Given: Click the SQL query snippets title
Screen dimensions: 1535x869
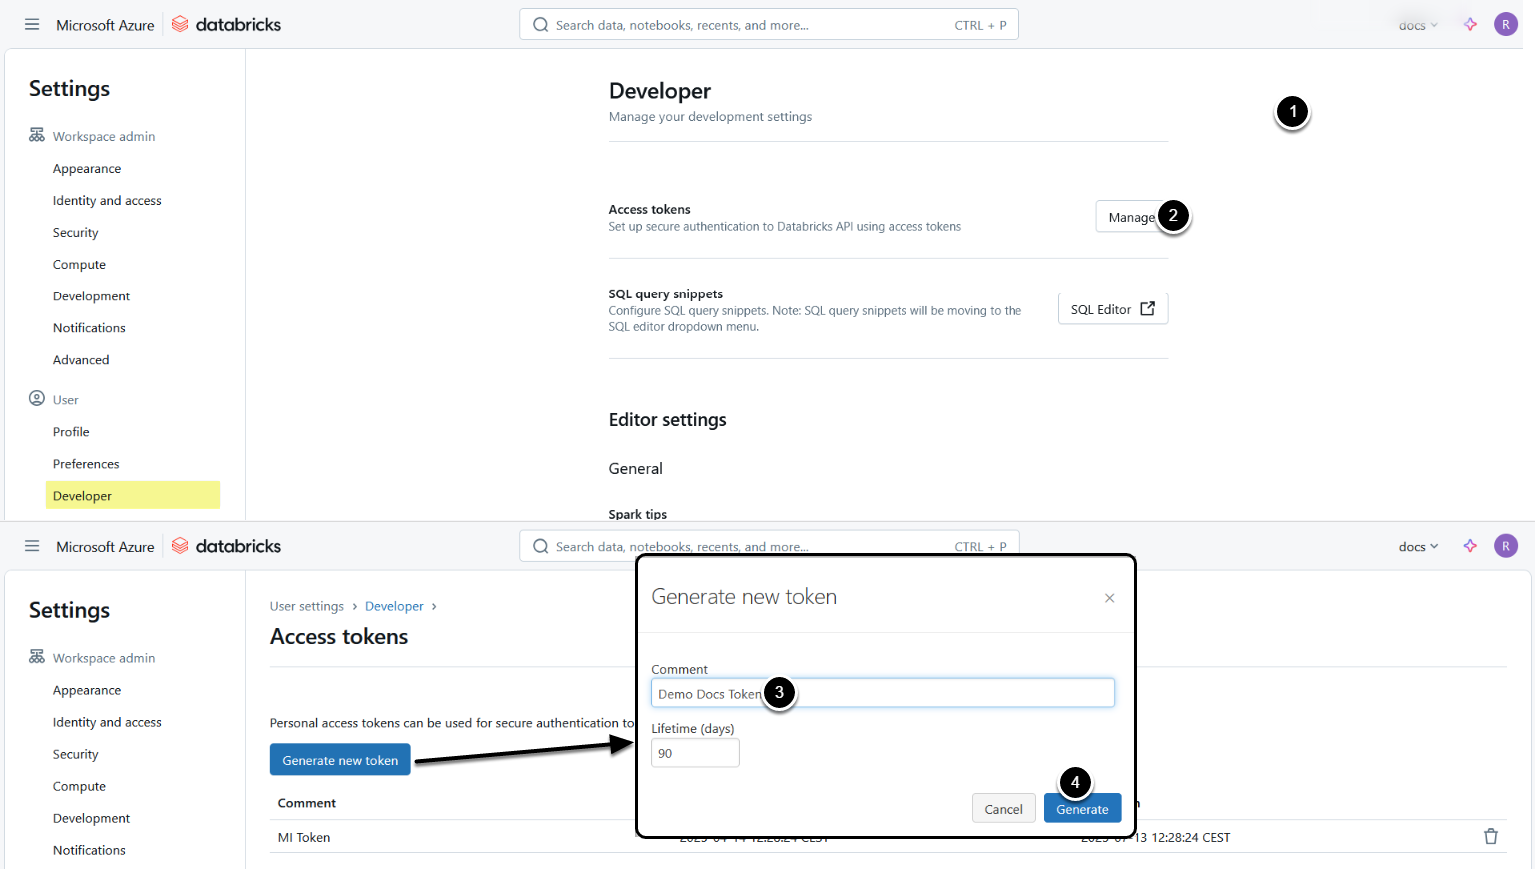Looking at the screenshot, I should tap(665, 294).
